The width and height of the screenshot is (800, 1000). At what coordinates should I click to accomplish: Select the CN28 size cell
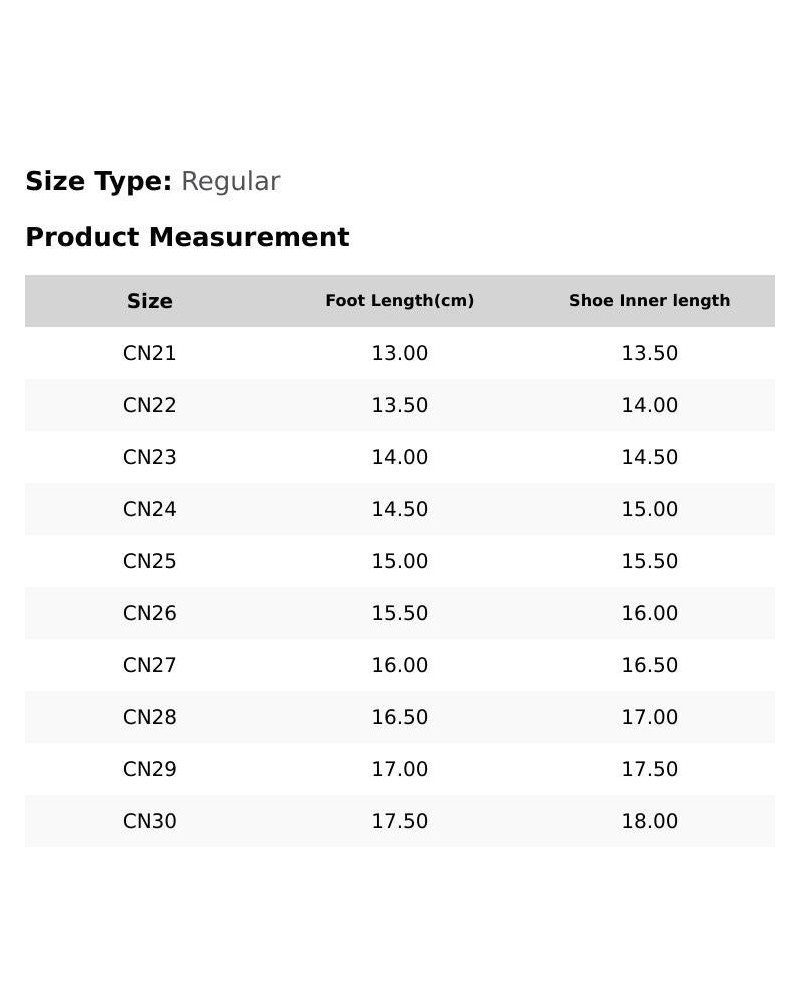(149, 717)
